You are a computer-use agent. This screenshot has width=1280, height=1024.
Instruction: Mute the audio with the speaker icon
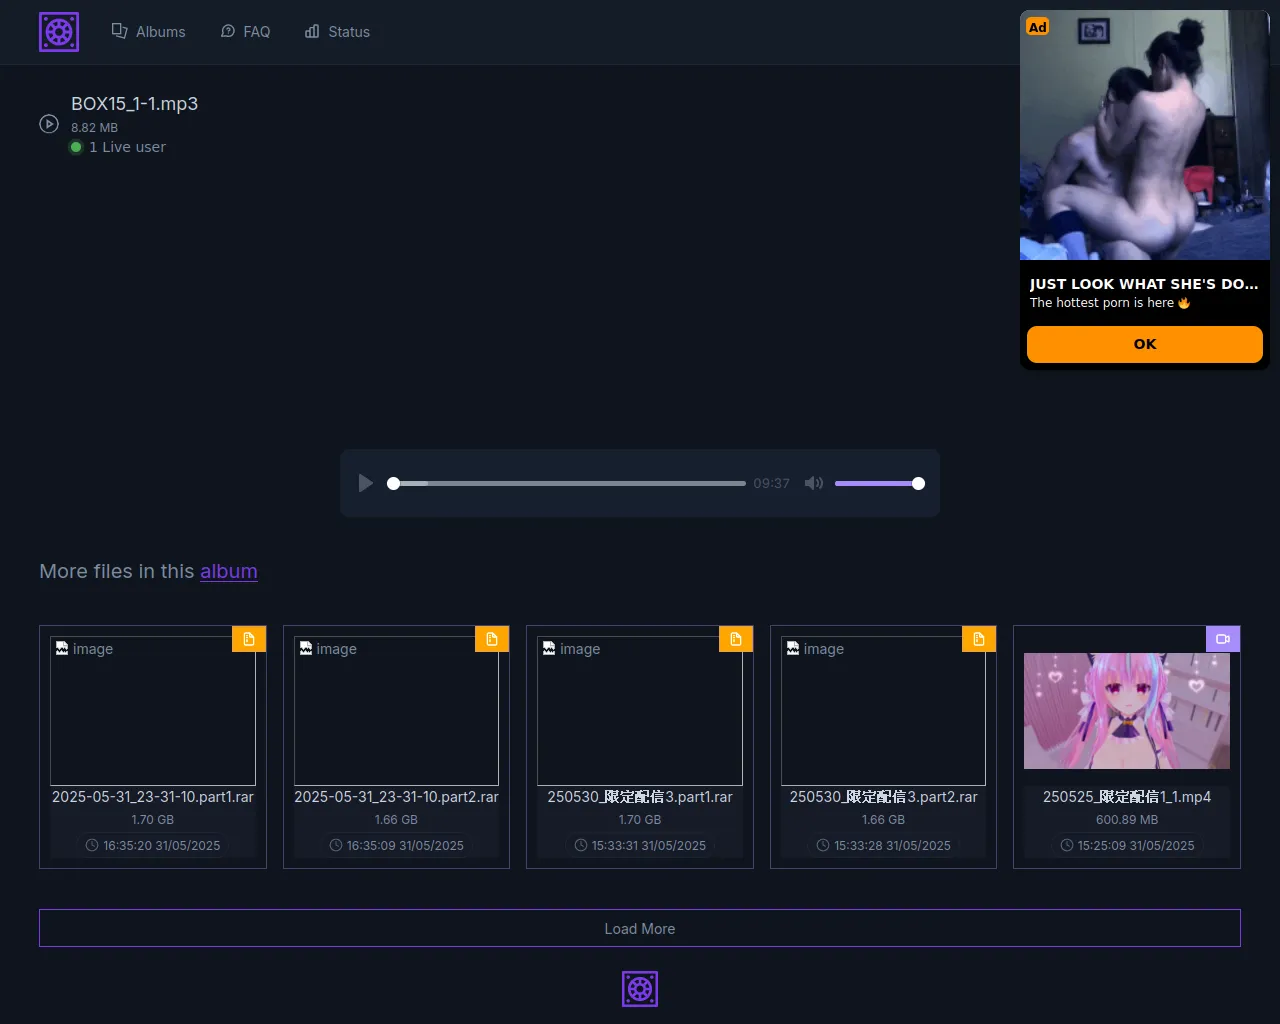point(814,483)
